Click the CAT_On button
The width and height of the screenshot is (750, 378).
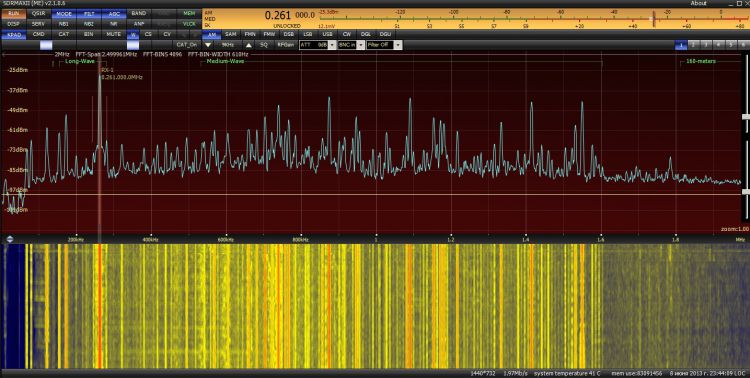coord(187,45)
